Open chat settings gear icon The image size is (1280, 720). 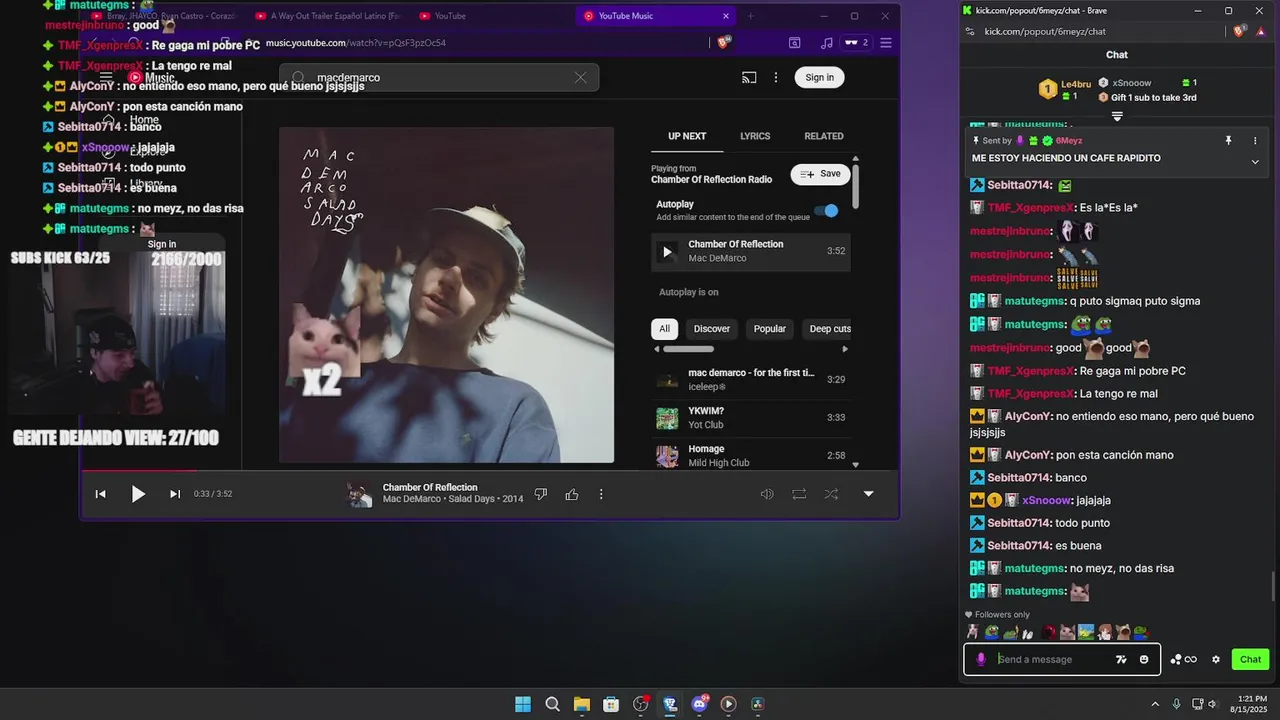click(x=1216, y=659)
